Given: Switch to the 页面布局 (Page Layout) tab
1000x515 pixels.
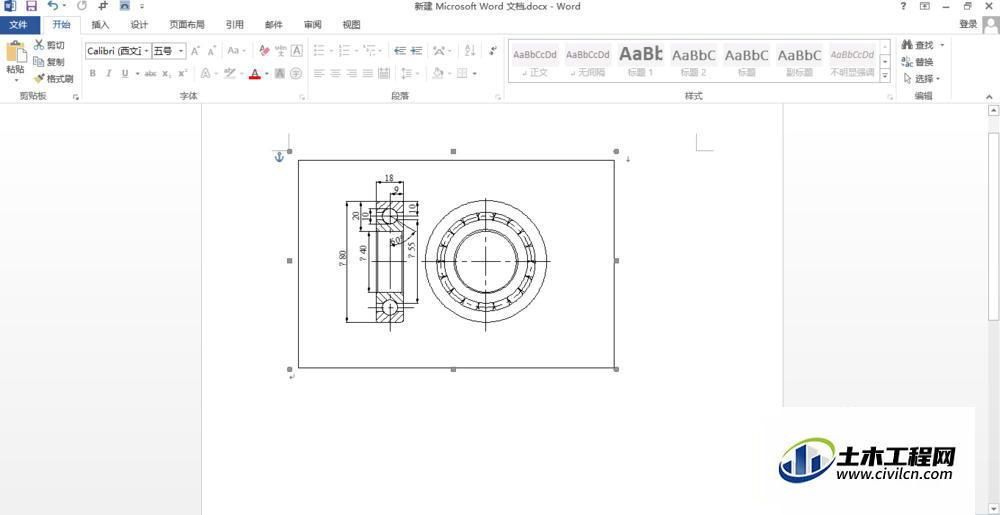Looking at the screenshot, I should pyautogui.click(x=187, y=25).
